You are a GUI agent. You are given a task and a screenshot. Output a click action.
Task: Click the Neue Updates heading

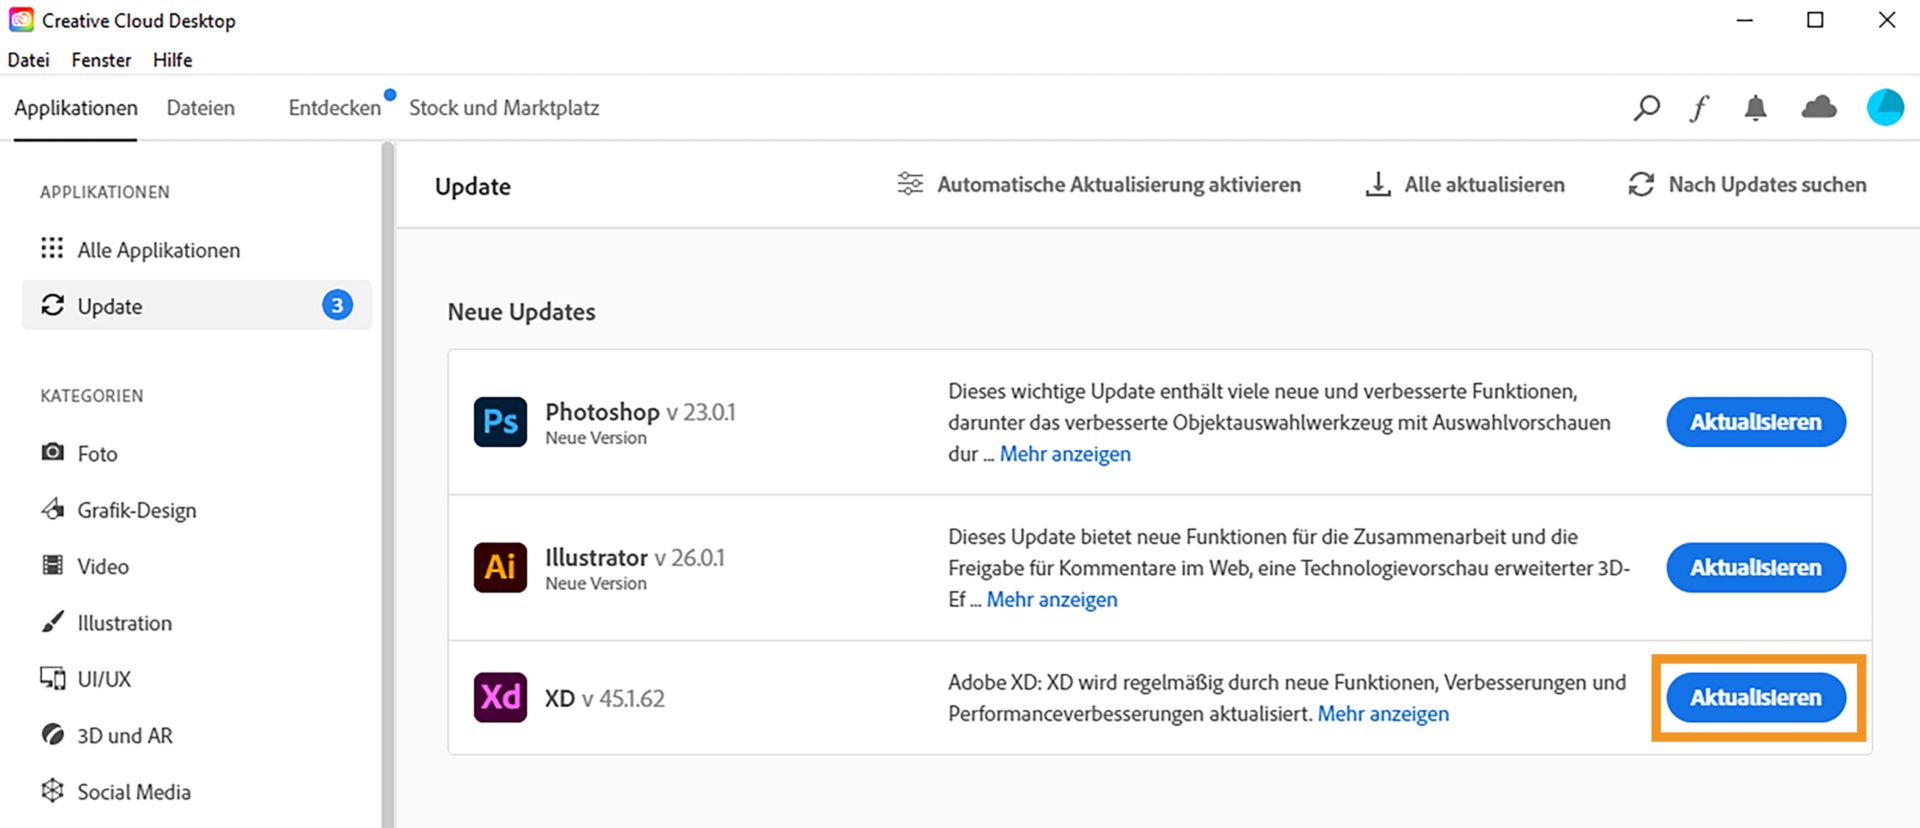[521, 312]
